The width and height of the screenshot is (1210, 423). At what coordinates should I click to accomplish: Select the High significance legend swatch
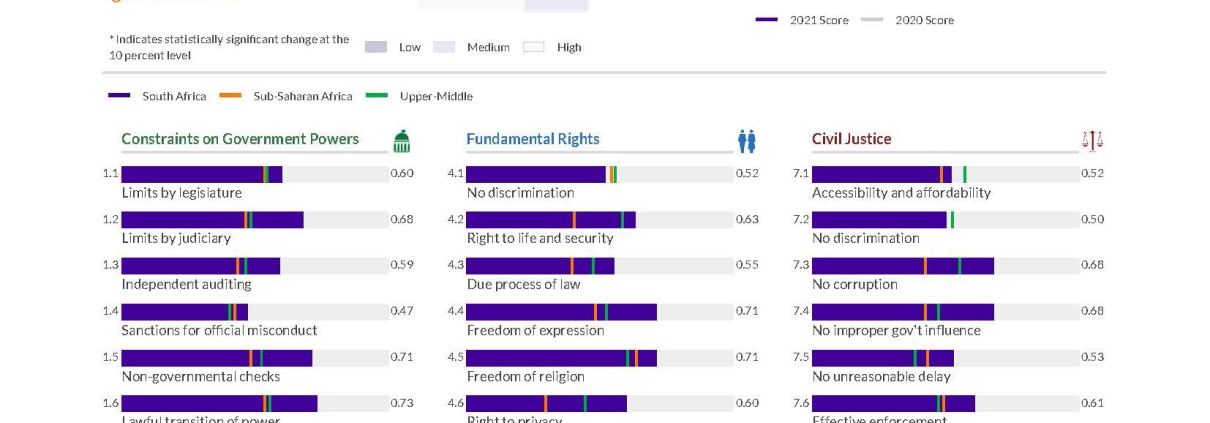tap(533, 47)
